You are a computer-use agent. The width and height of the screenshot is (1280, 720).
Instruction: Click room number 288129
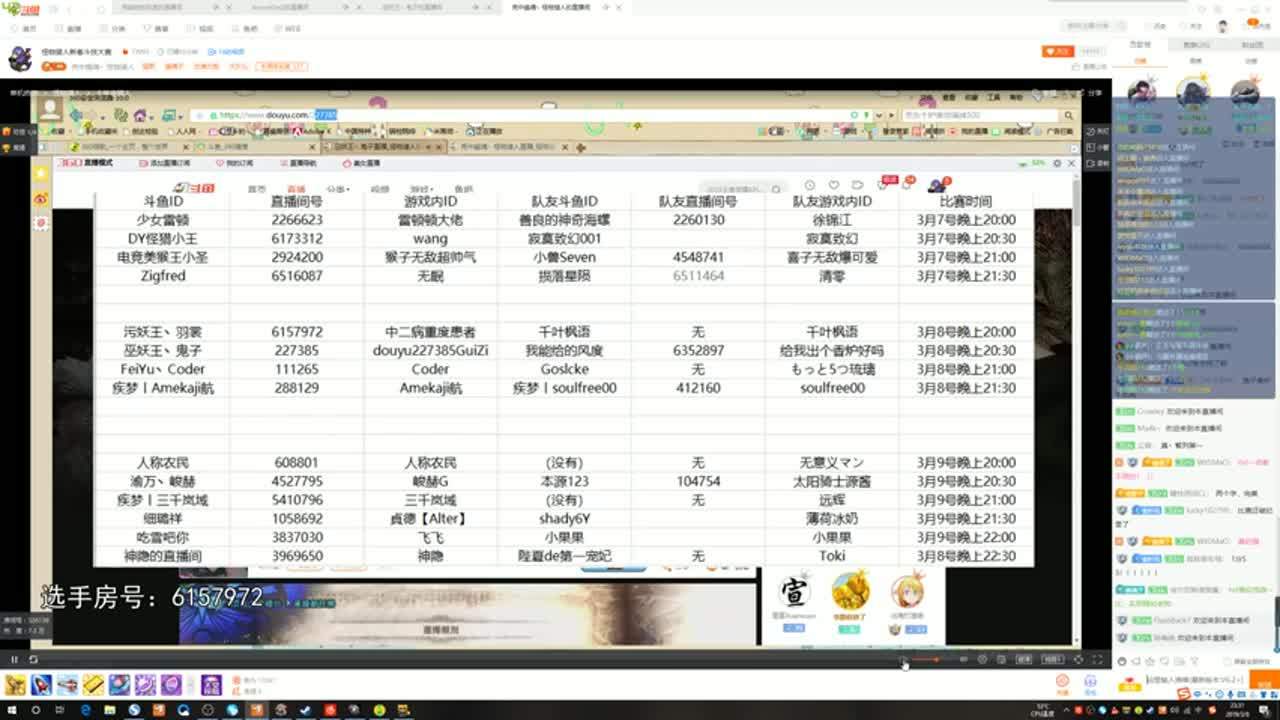click(x=297, y=388)
